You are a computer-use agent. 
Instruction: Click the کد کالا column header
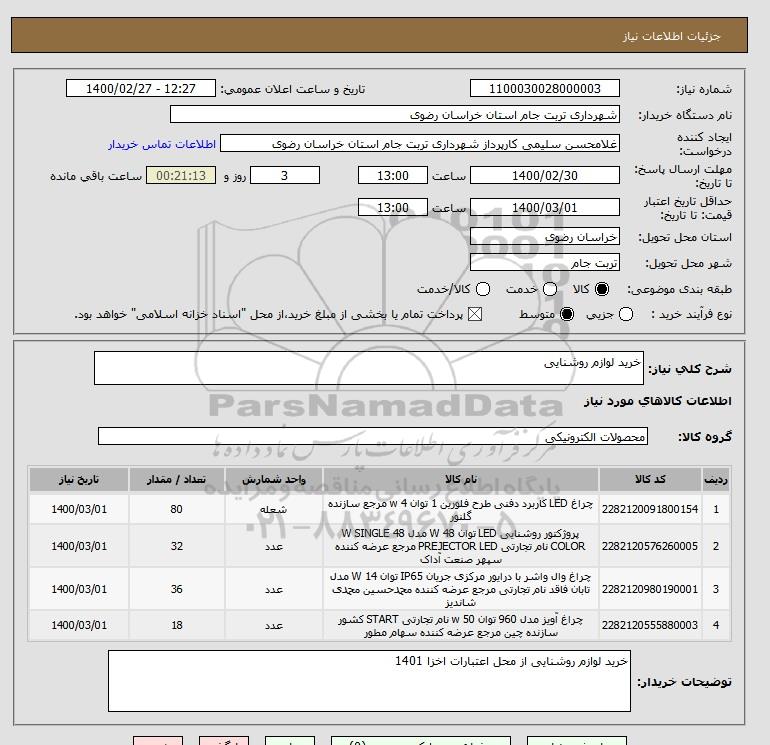pos(650,480)
